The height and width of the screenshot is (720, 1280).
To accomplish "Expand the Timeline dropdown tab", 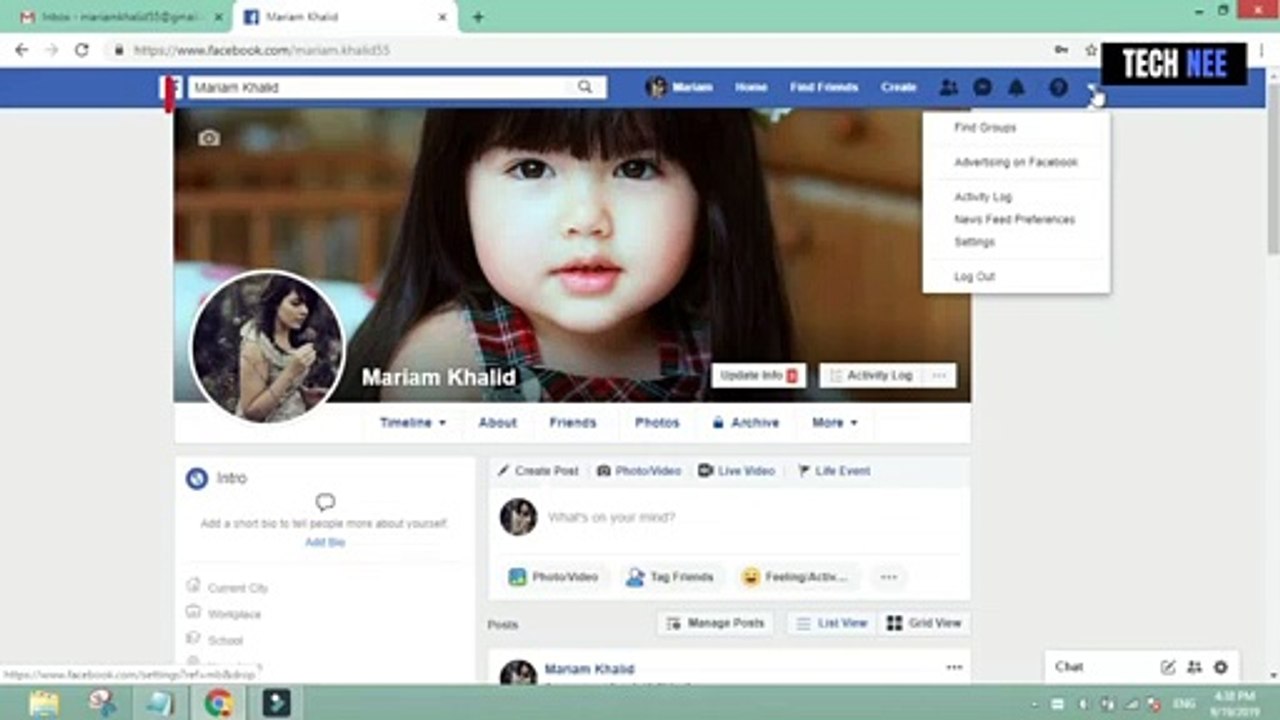I will pyautogui.click(x=412, y=423).
